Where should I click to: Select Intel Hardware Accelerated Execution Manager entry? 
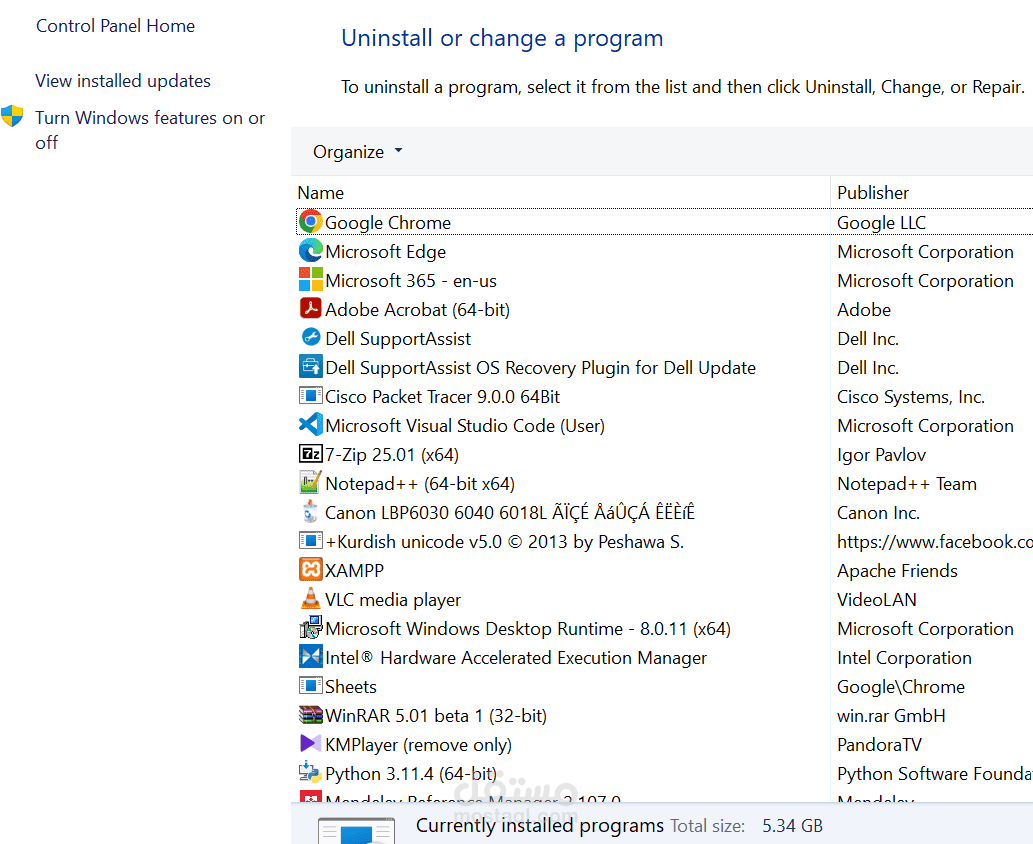tap(516, 658)
